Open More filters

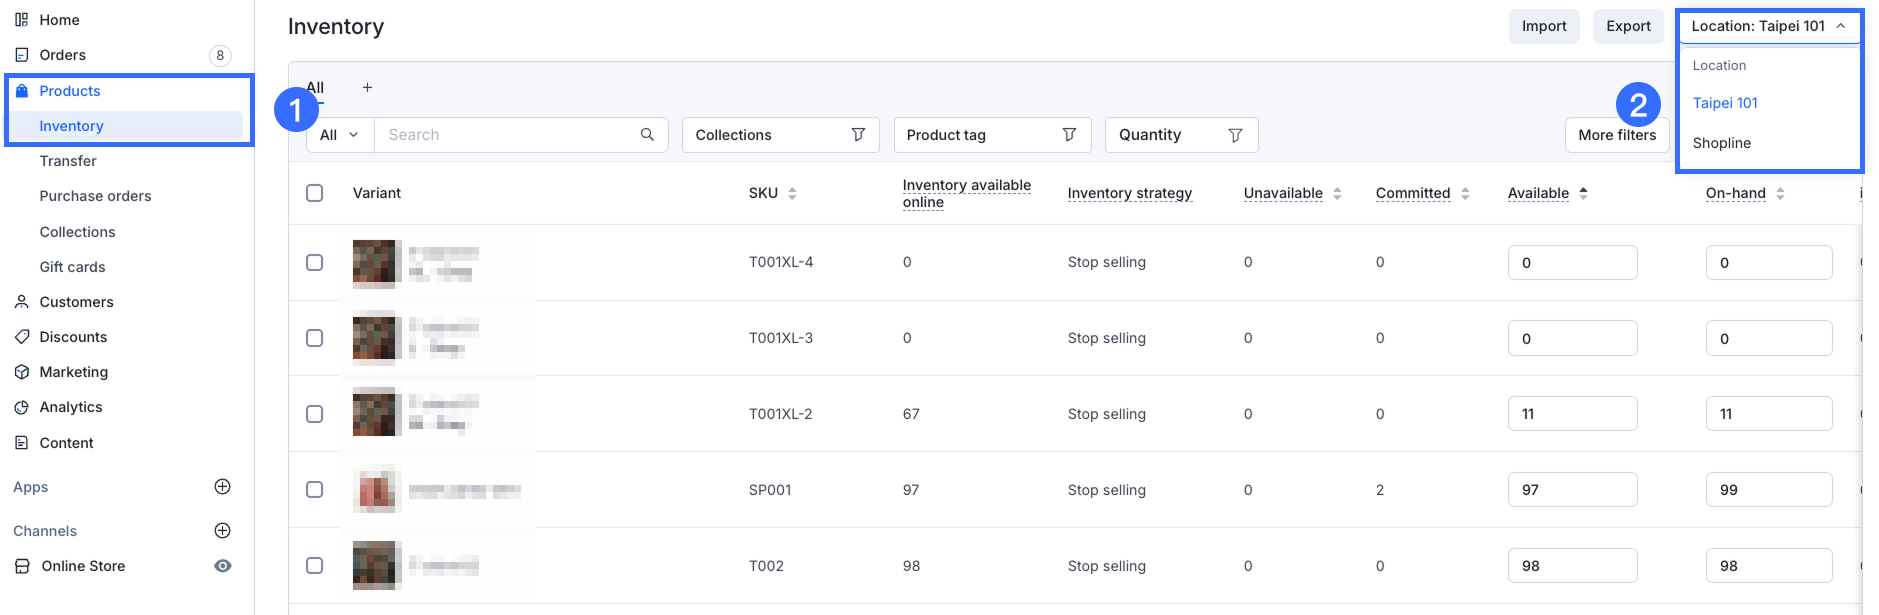tap(1616, 135)
